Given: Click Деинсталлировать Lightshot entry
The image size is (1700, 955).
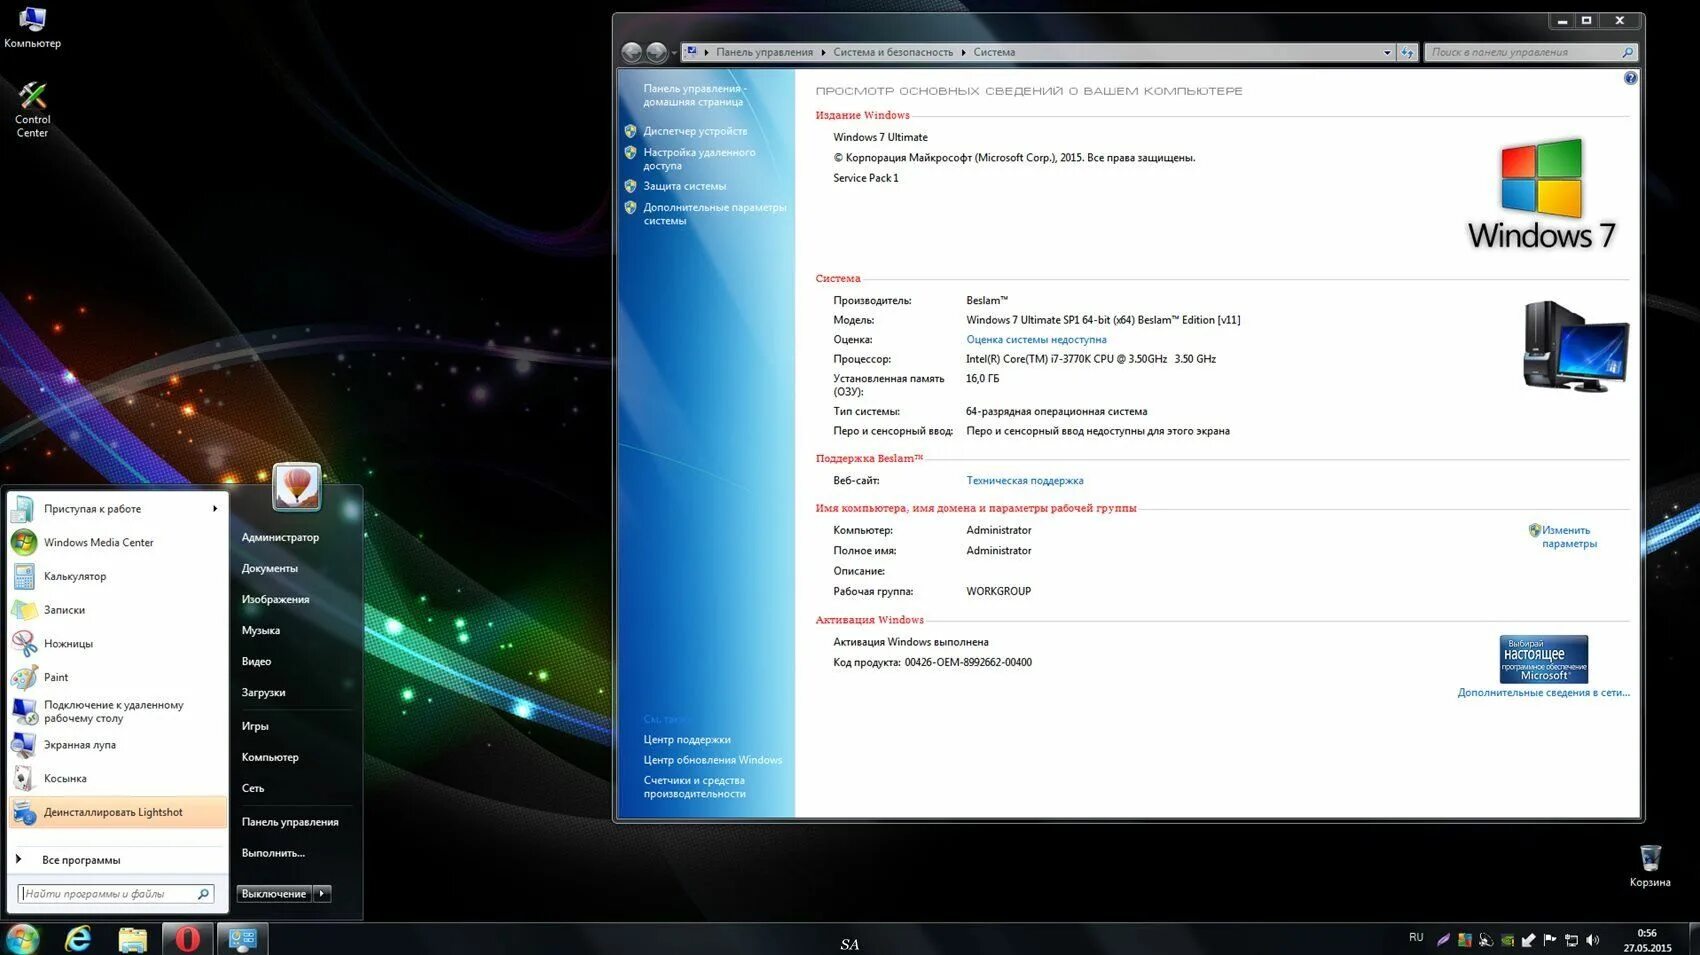Looking at the screenshot, I should click(118, 812).
